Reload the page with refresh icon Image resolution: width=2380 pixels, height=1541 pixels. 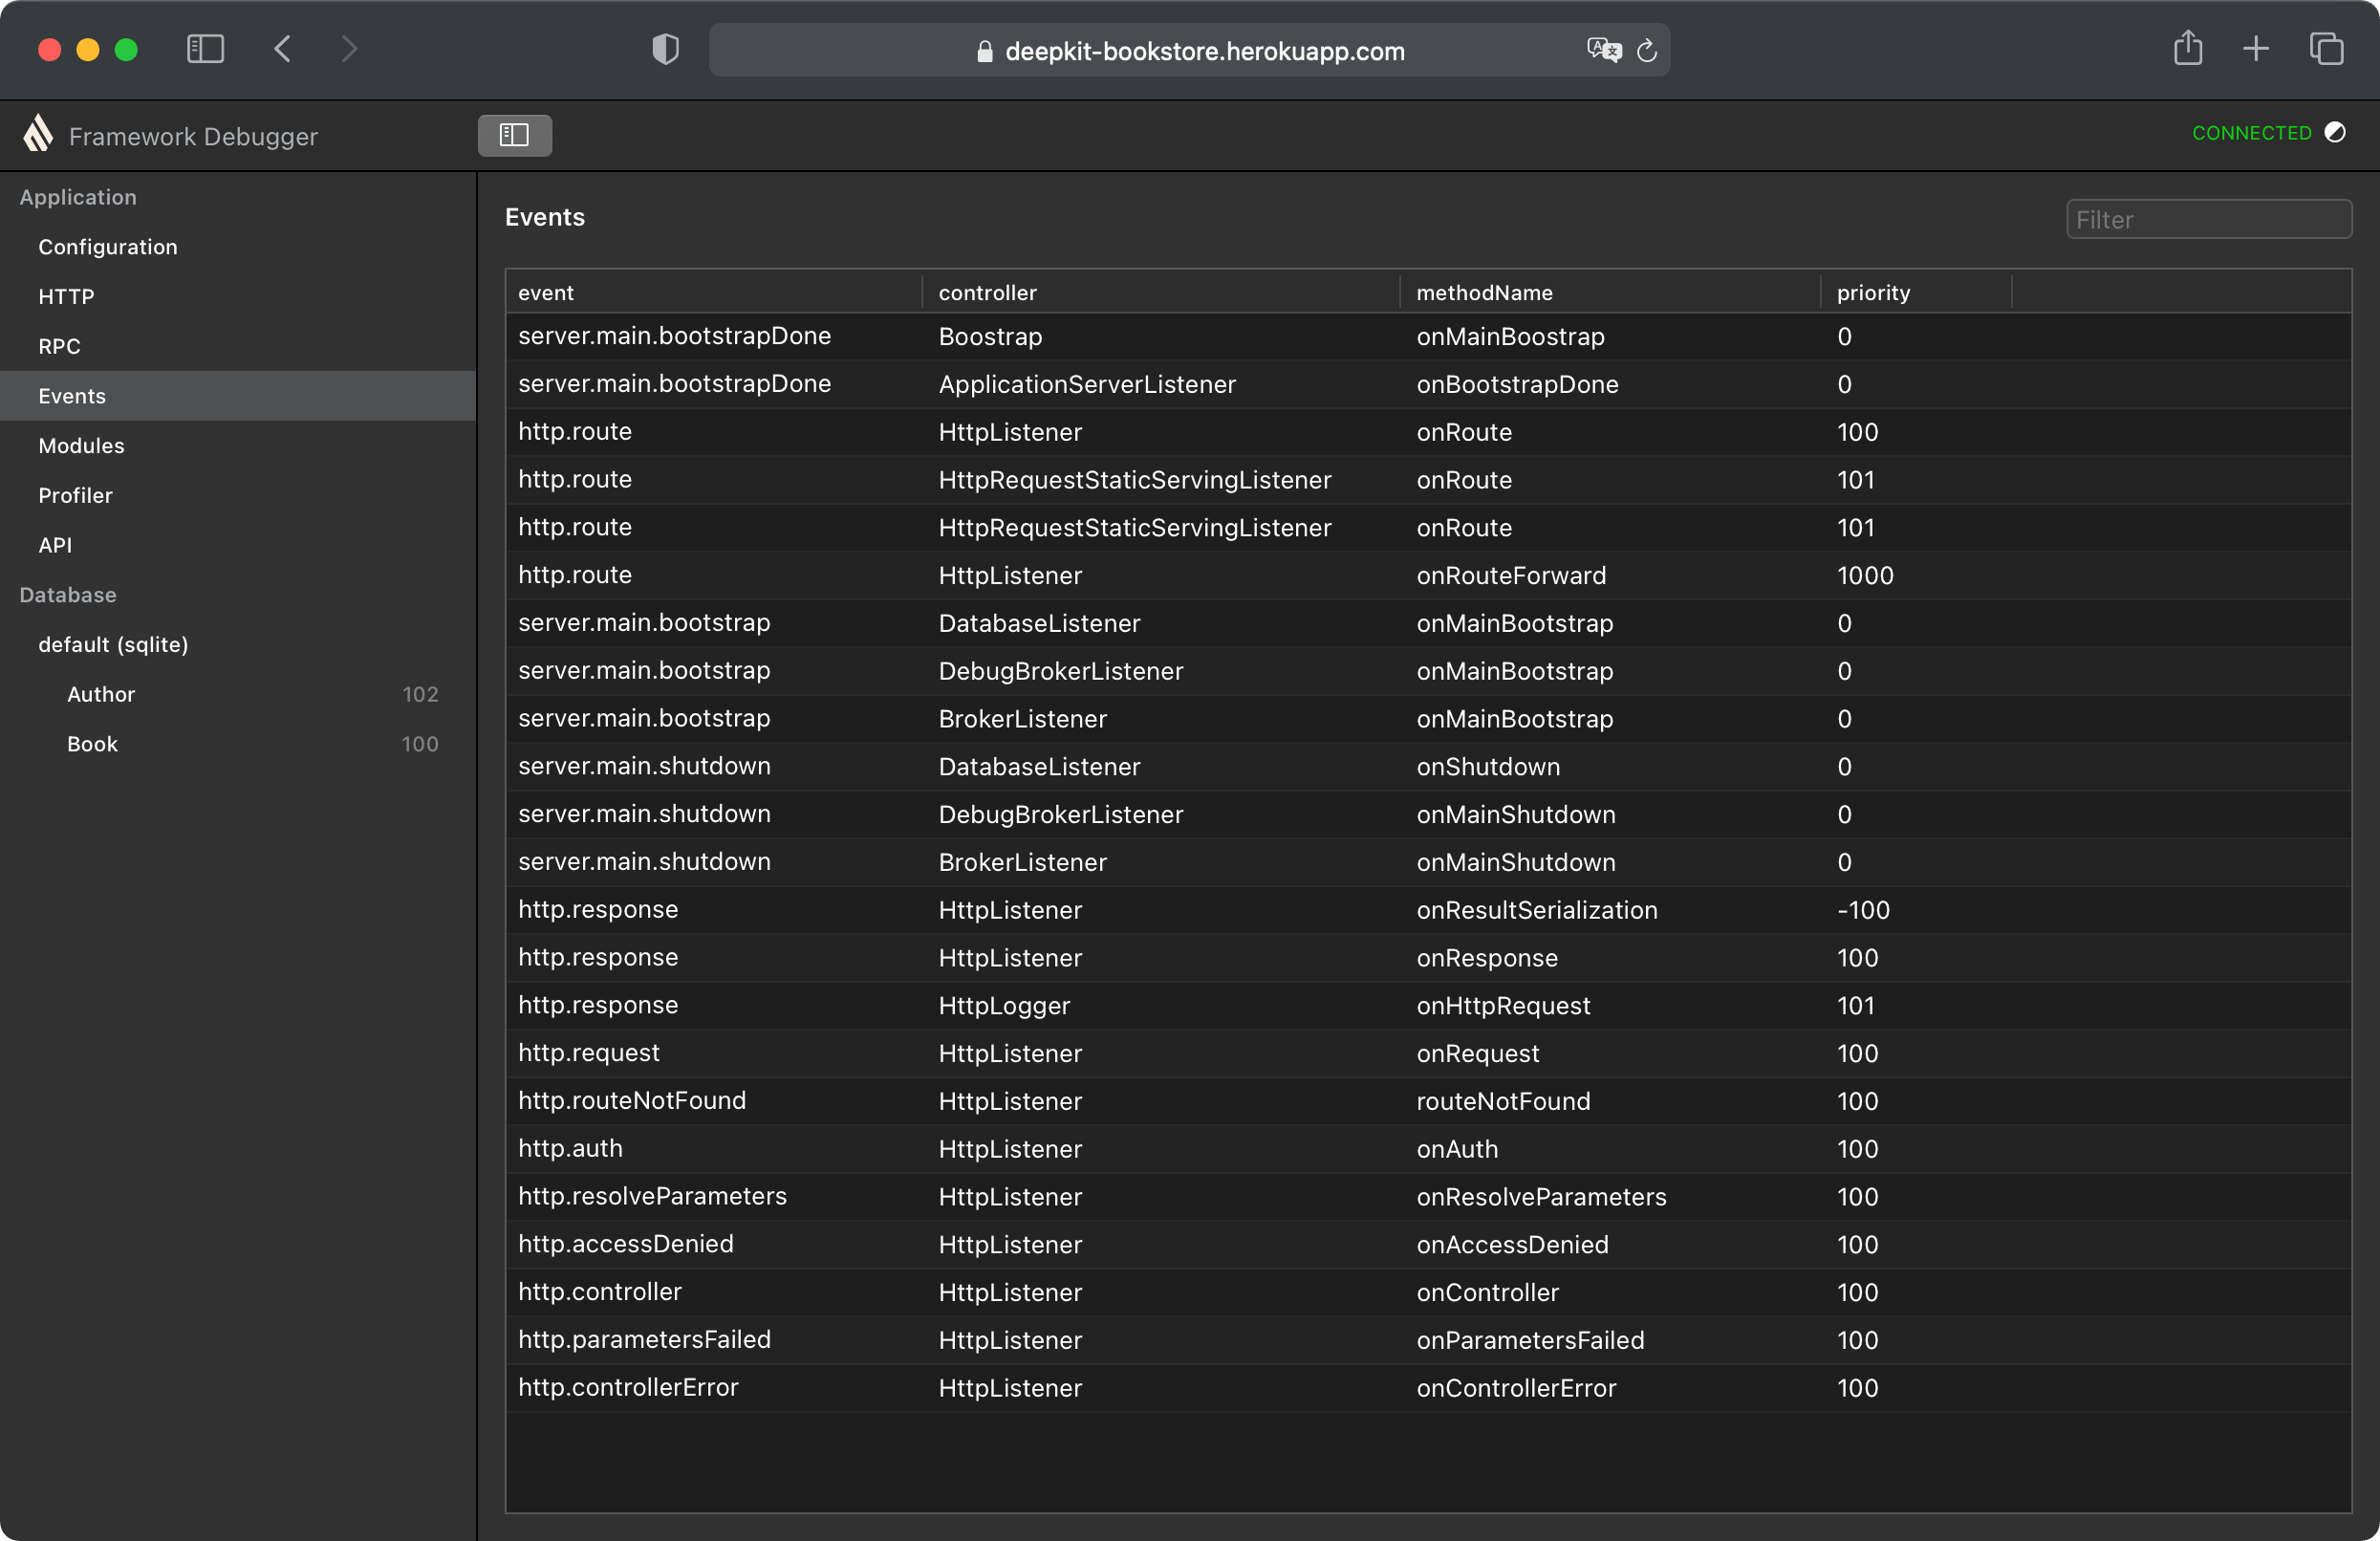click(1647, 51)
